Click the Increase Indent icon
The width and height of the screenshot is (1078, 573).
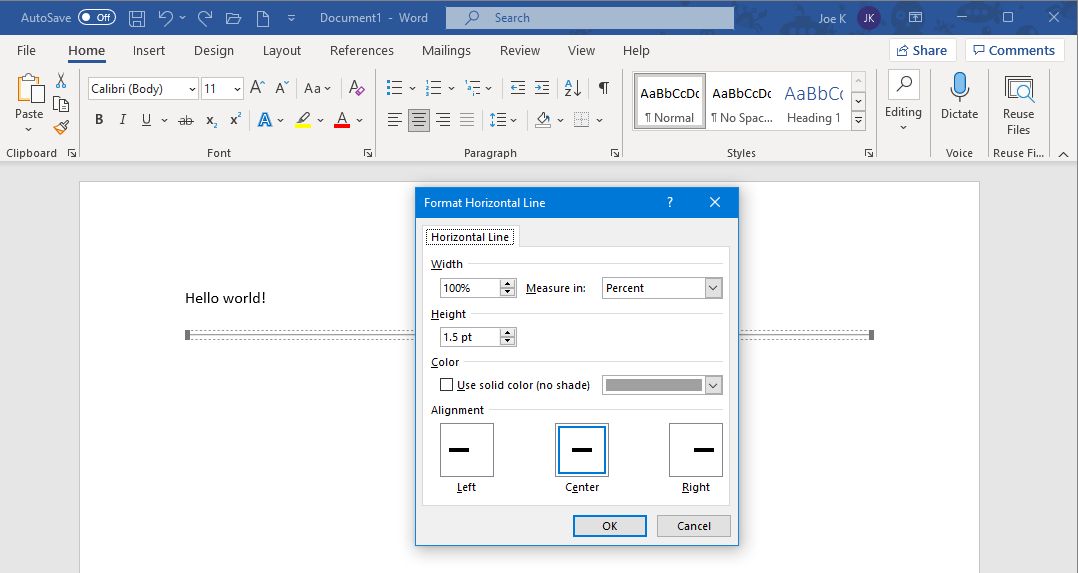(542, 88)
